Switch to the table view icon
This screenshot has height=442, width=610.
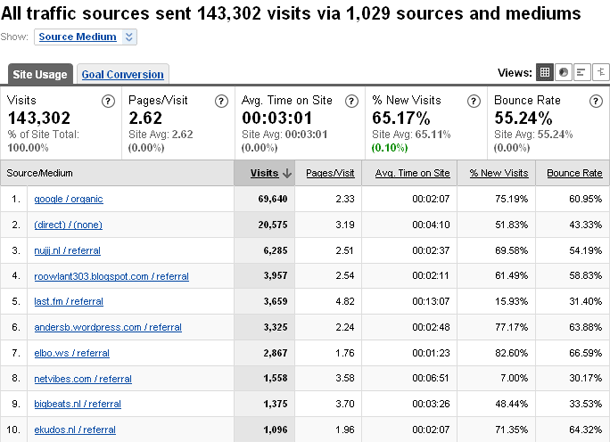[545, 73]
